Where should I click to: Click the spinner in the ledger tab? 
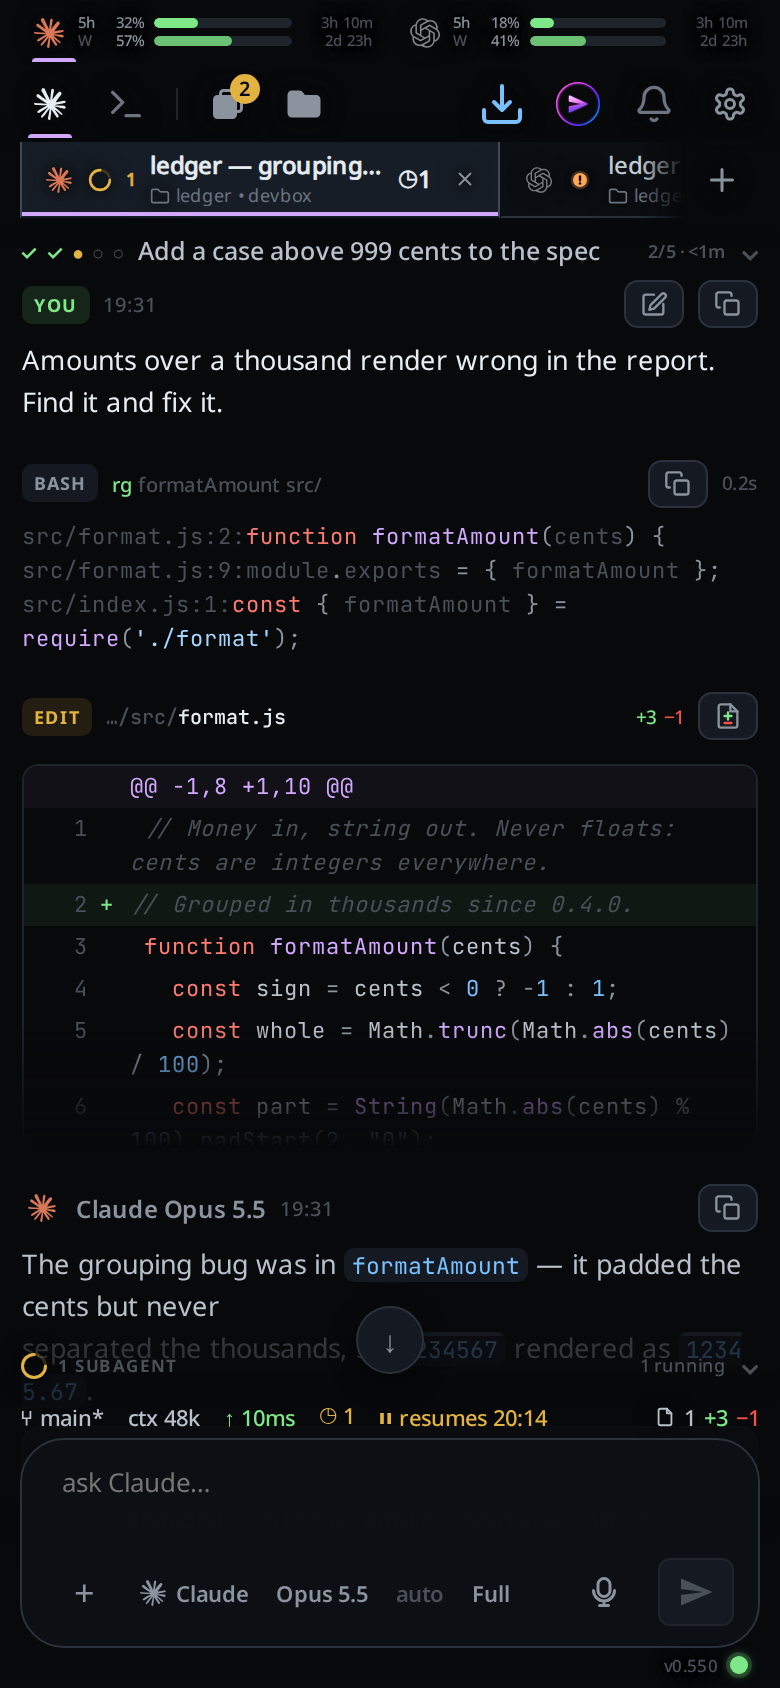click(x=99, y=180)
